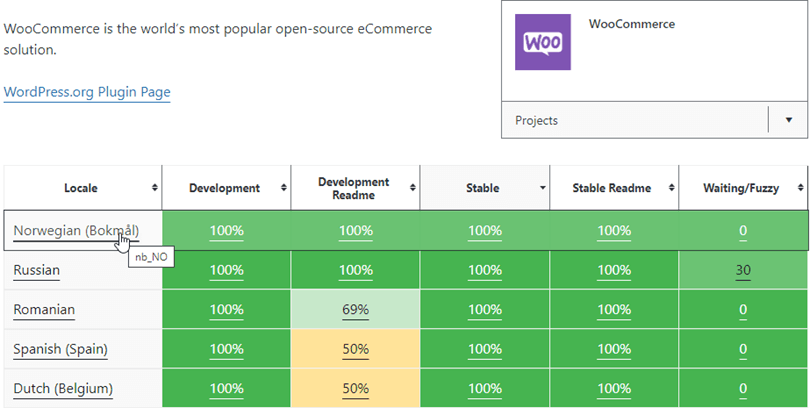Open Norwegian Development Readme 100% link

pos(355,231)
